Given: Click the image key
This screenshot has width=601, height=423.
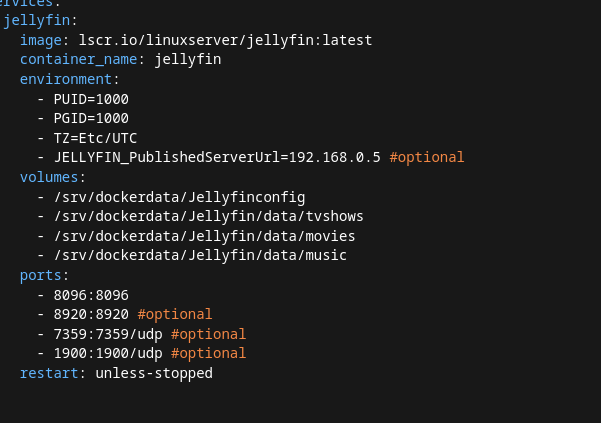Looking at the screenshot, I should click(40, 40).
